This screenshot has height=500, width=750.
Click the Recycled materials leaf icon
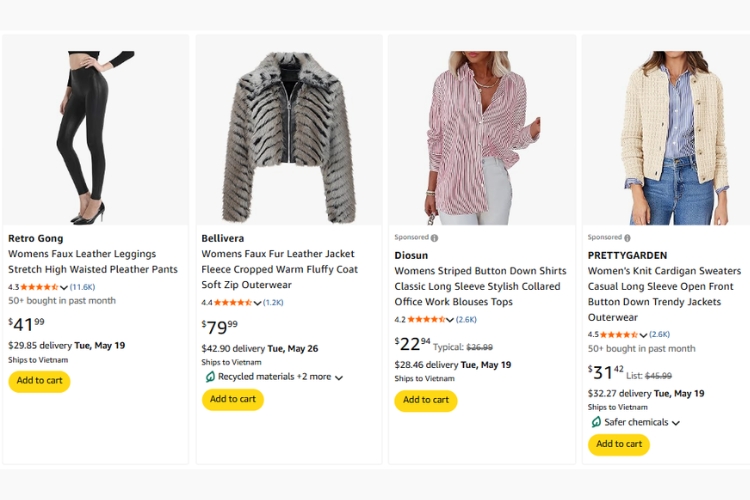tap(210, 377)
